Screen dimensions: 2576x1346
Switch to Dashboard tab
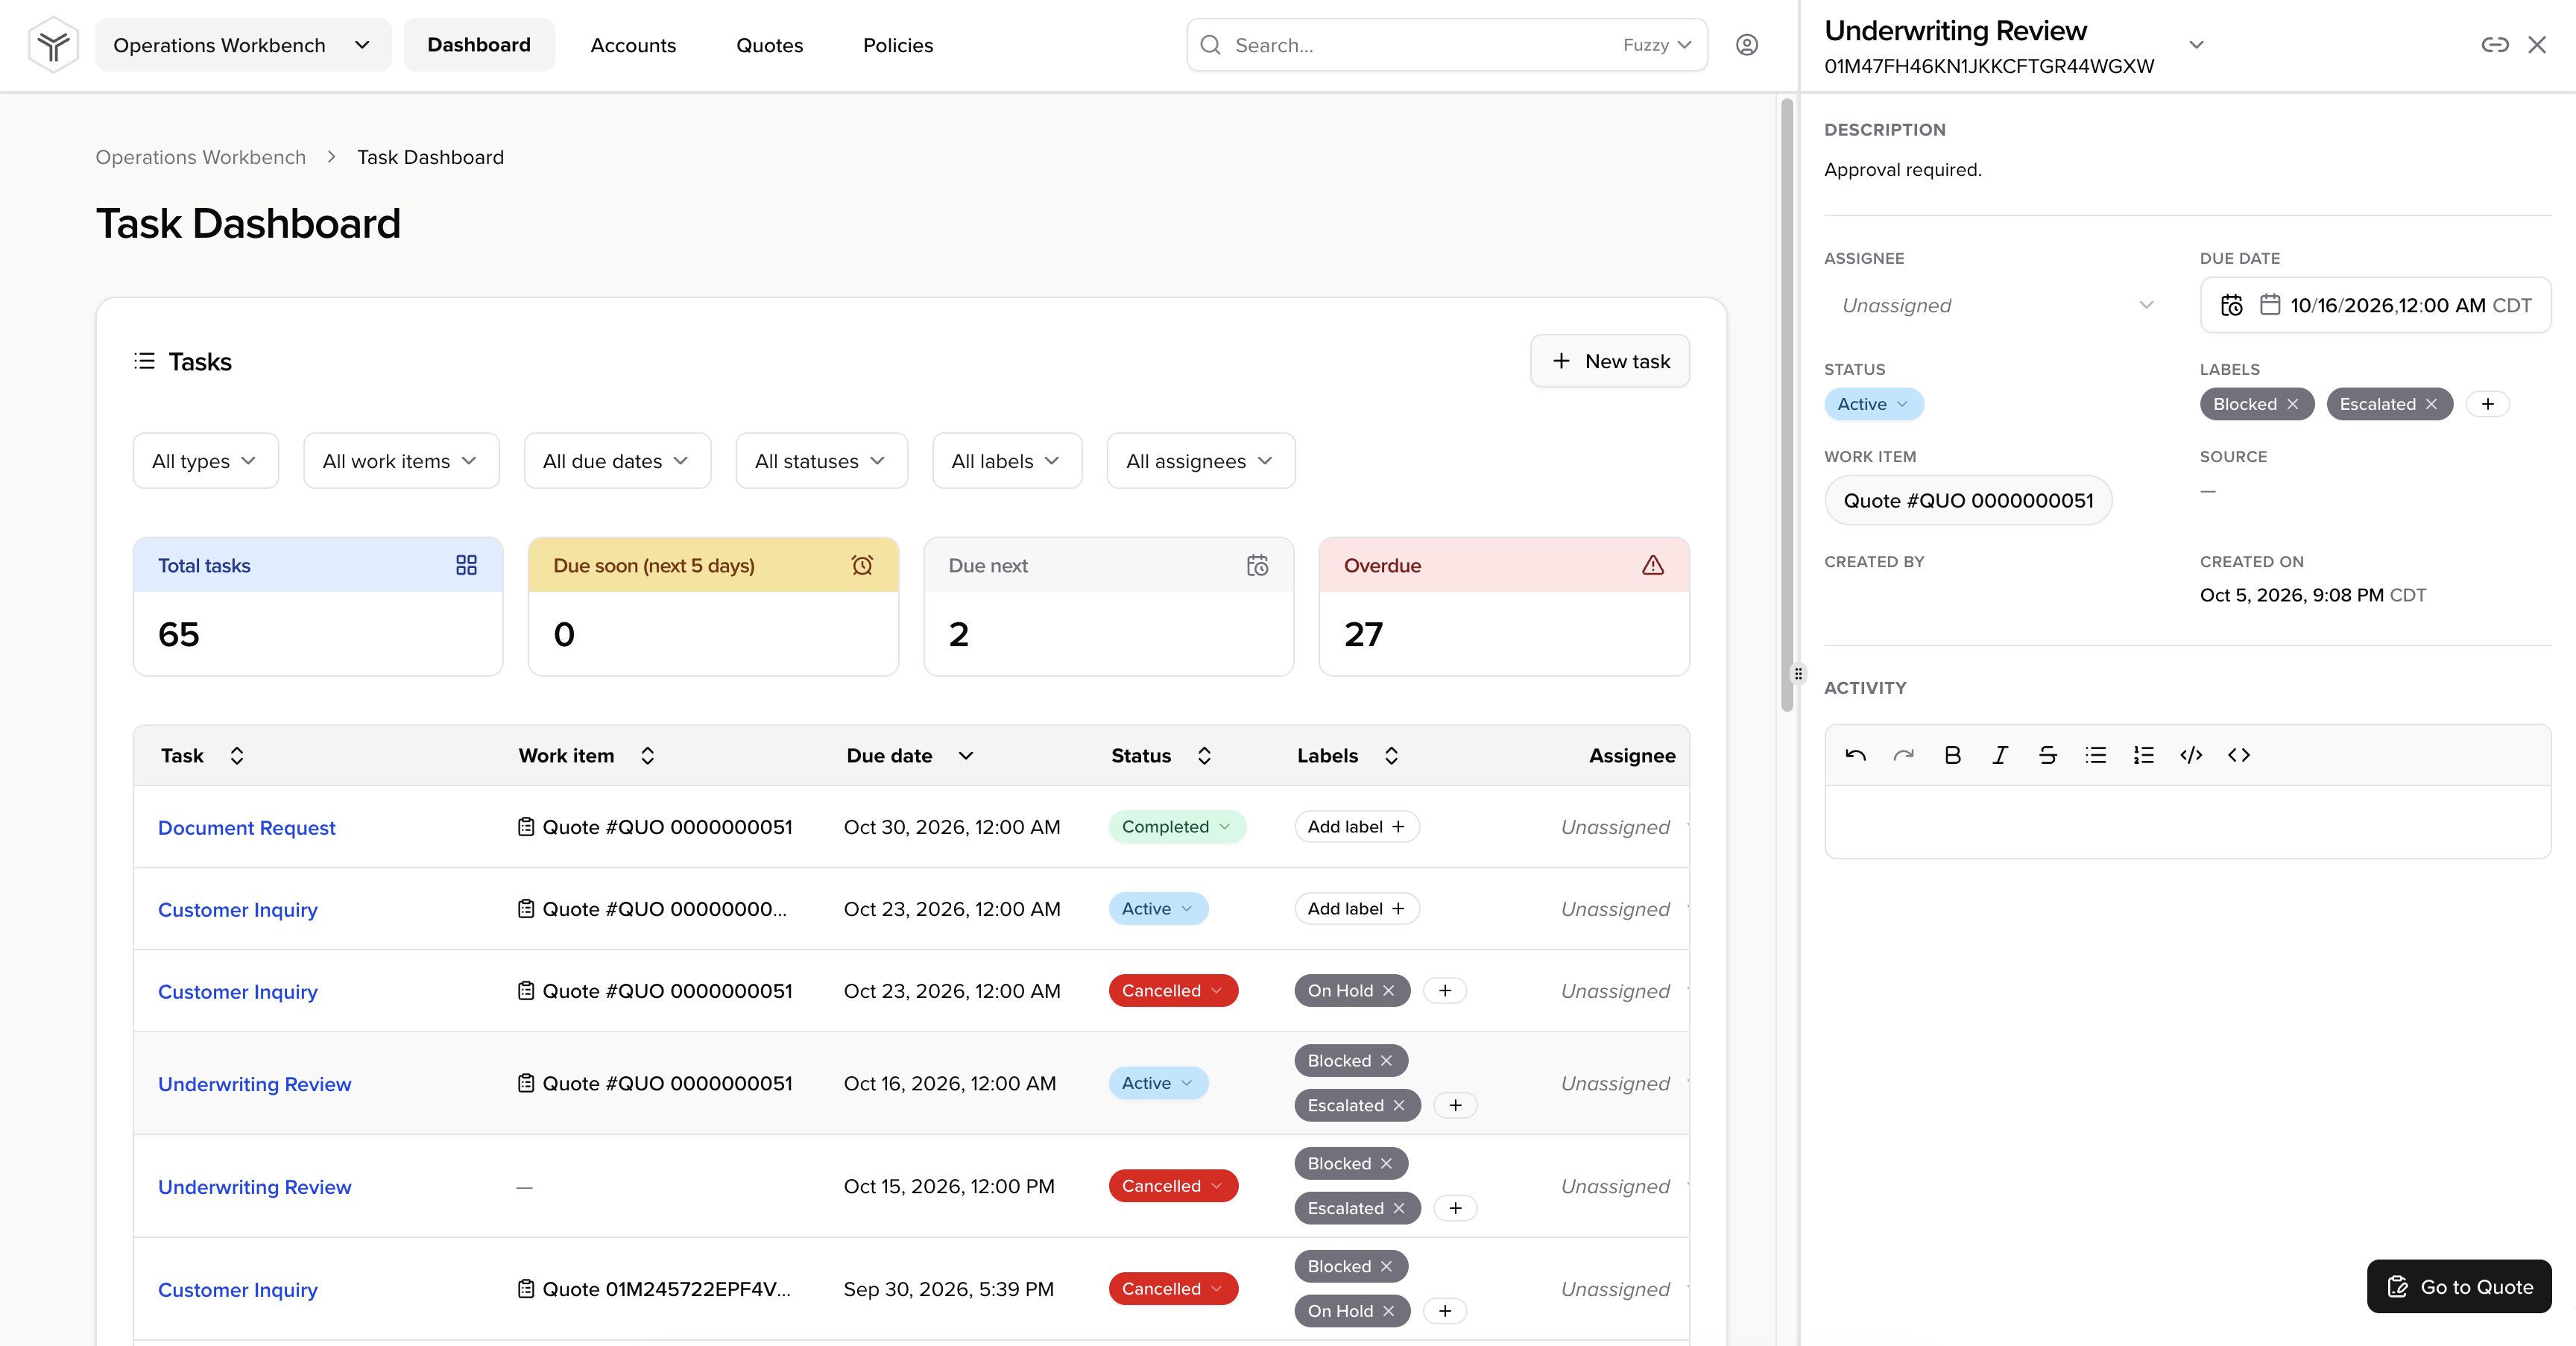[479, 45]
